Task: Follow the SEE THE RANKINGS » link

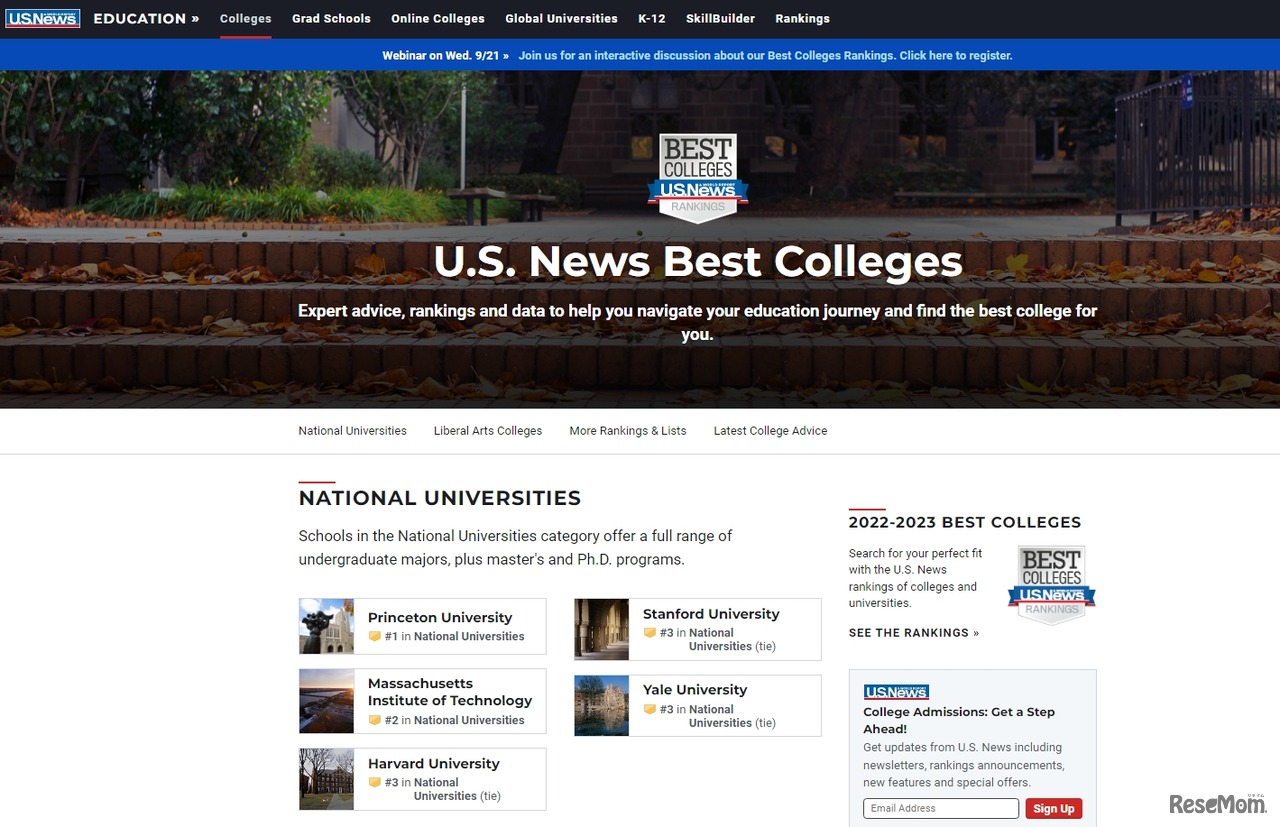Action: coord(914,633)
